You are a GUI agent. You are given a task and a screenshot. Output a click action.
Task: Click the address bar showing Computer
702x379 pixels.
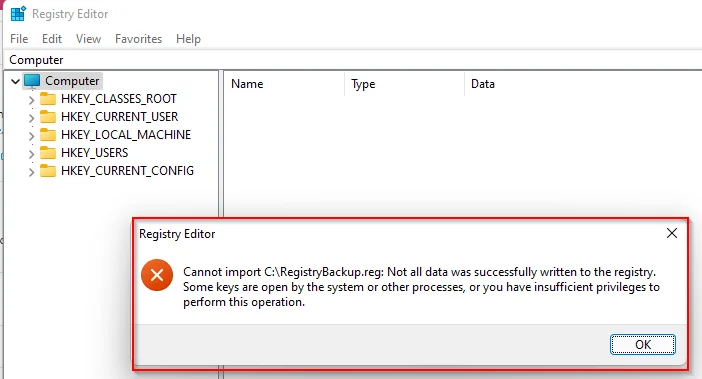(354, 60)
